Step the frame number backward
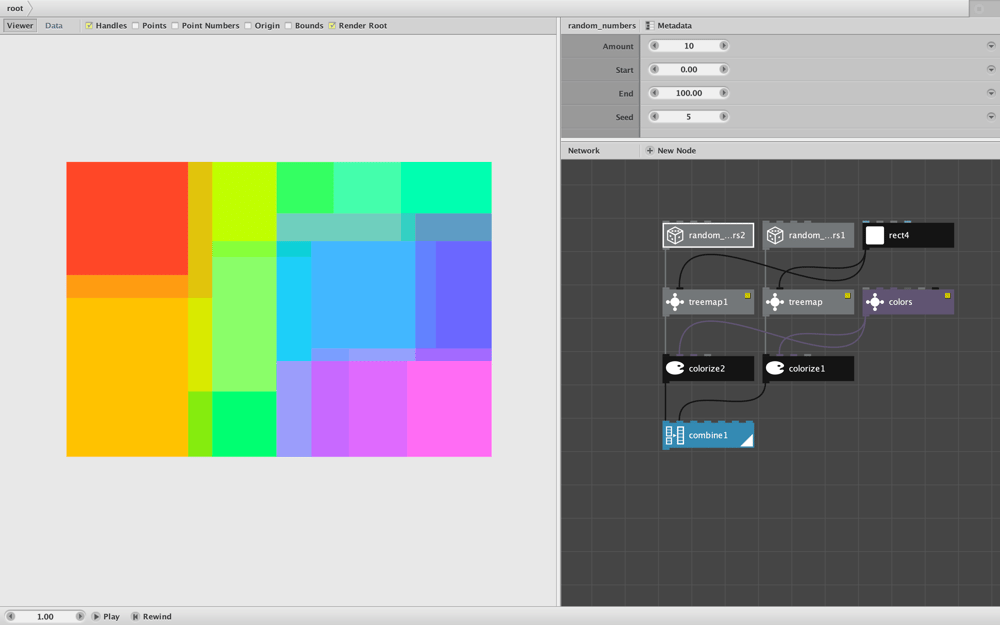The image size is (1000, 625). point(10,616)
